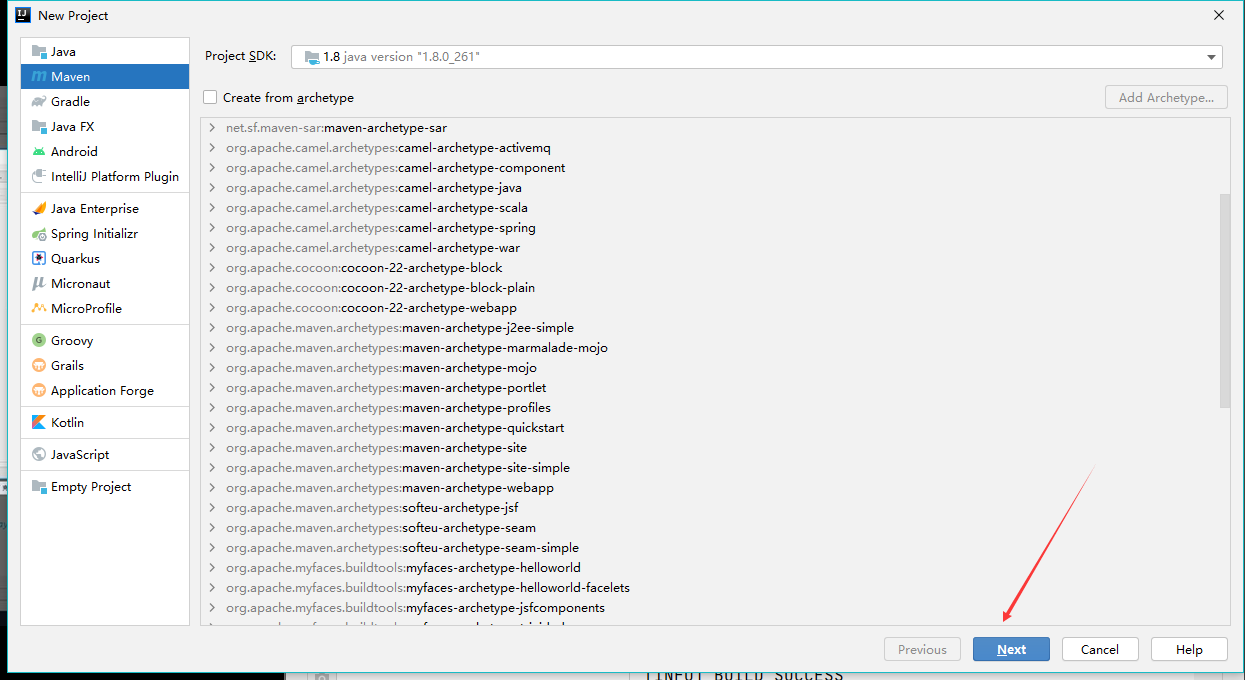Screen dimensions: 1245x680
Task: Click the Cancel button
Action: 1100,649
